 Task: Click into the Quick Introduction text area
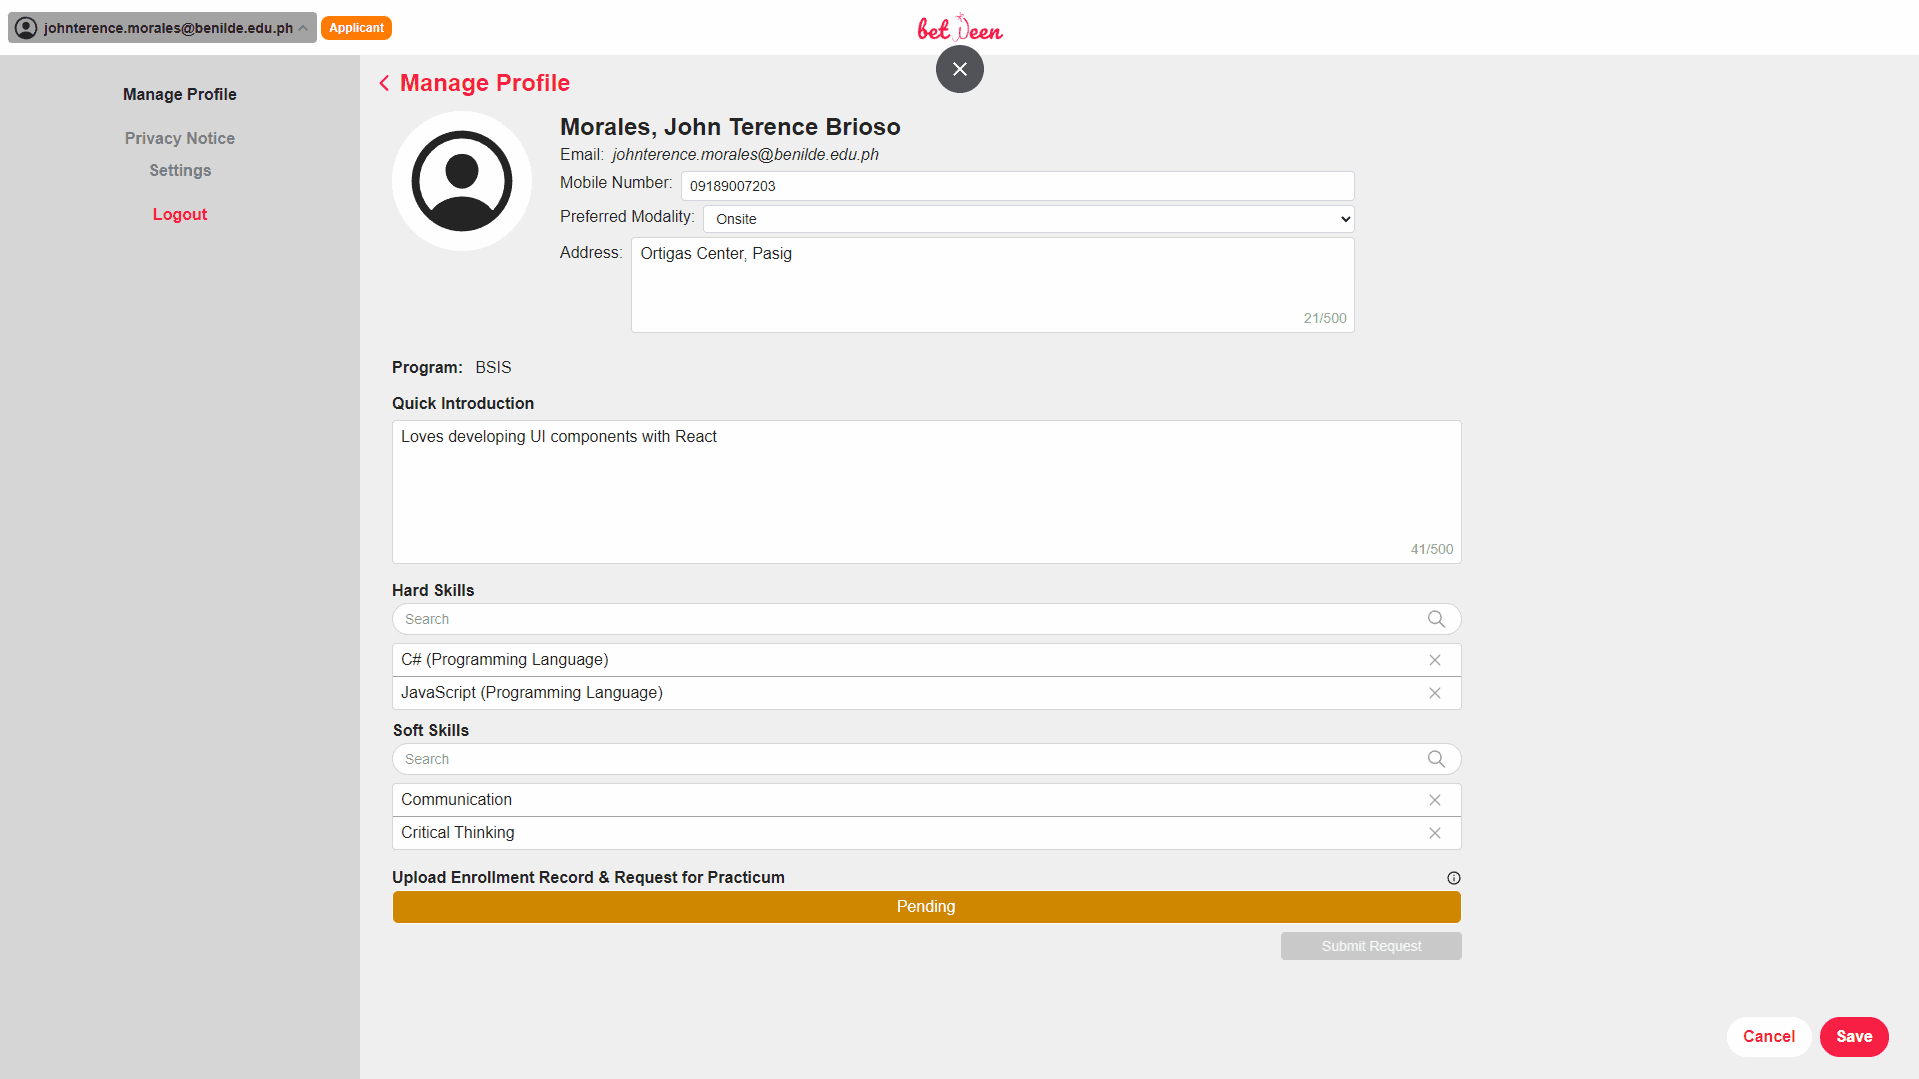click(926, 491)
